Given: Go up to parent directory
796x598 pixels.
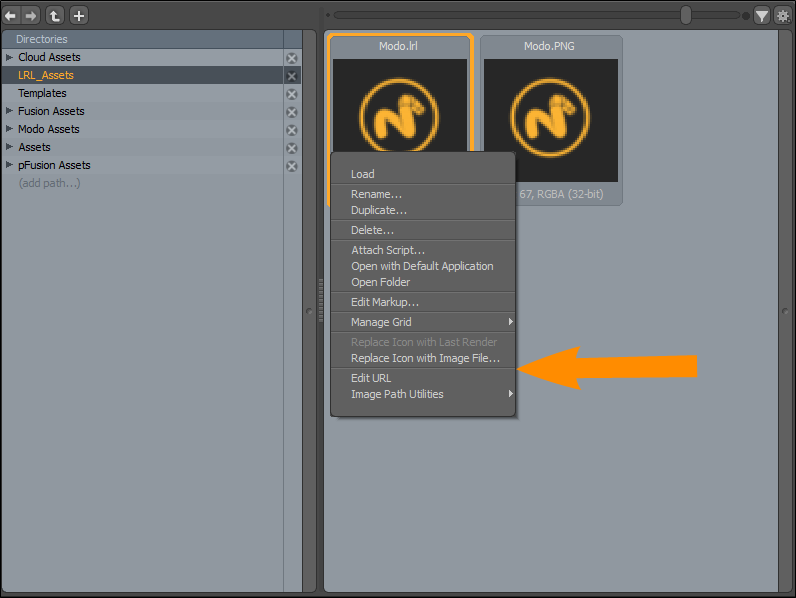Looking at the screenshot, I should (x=55, y=15).
